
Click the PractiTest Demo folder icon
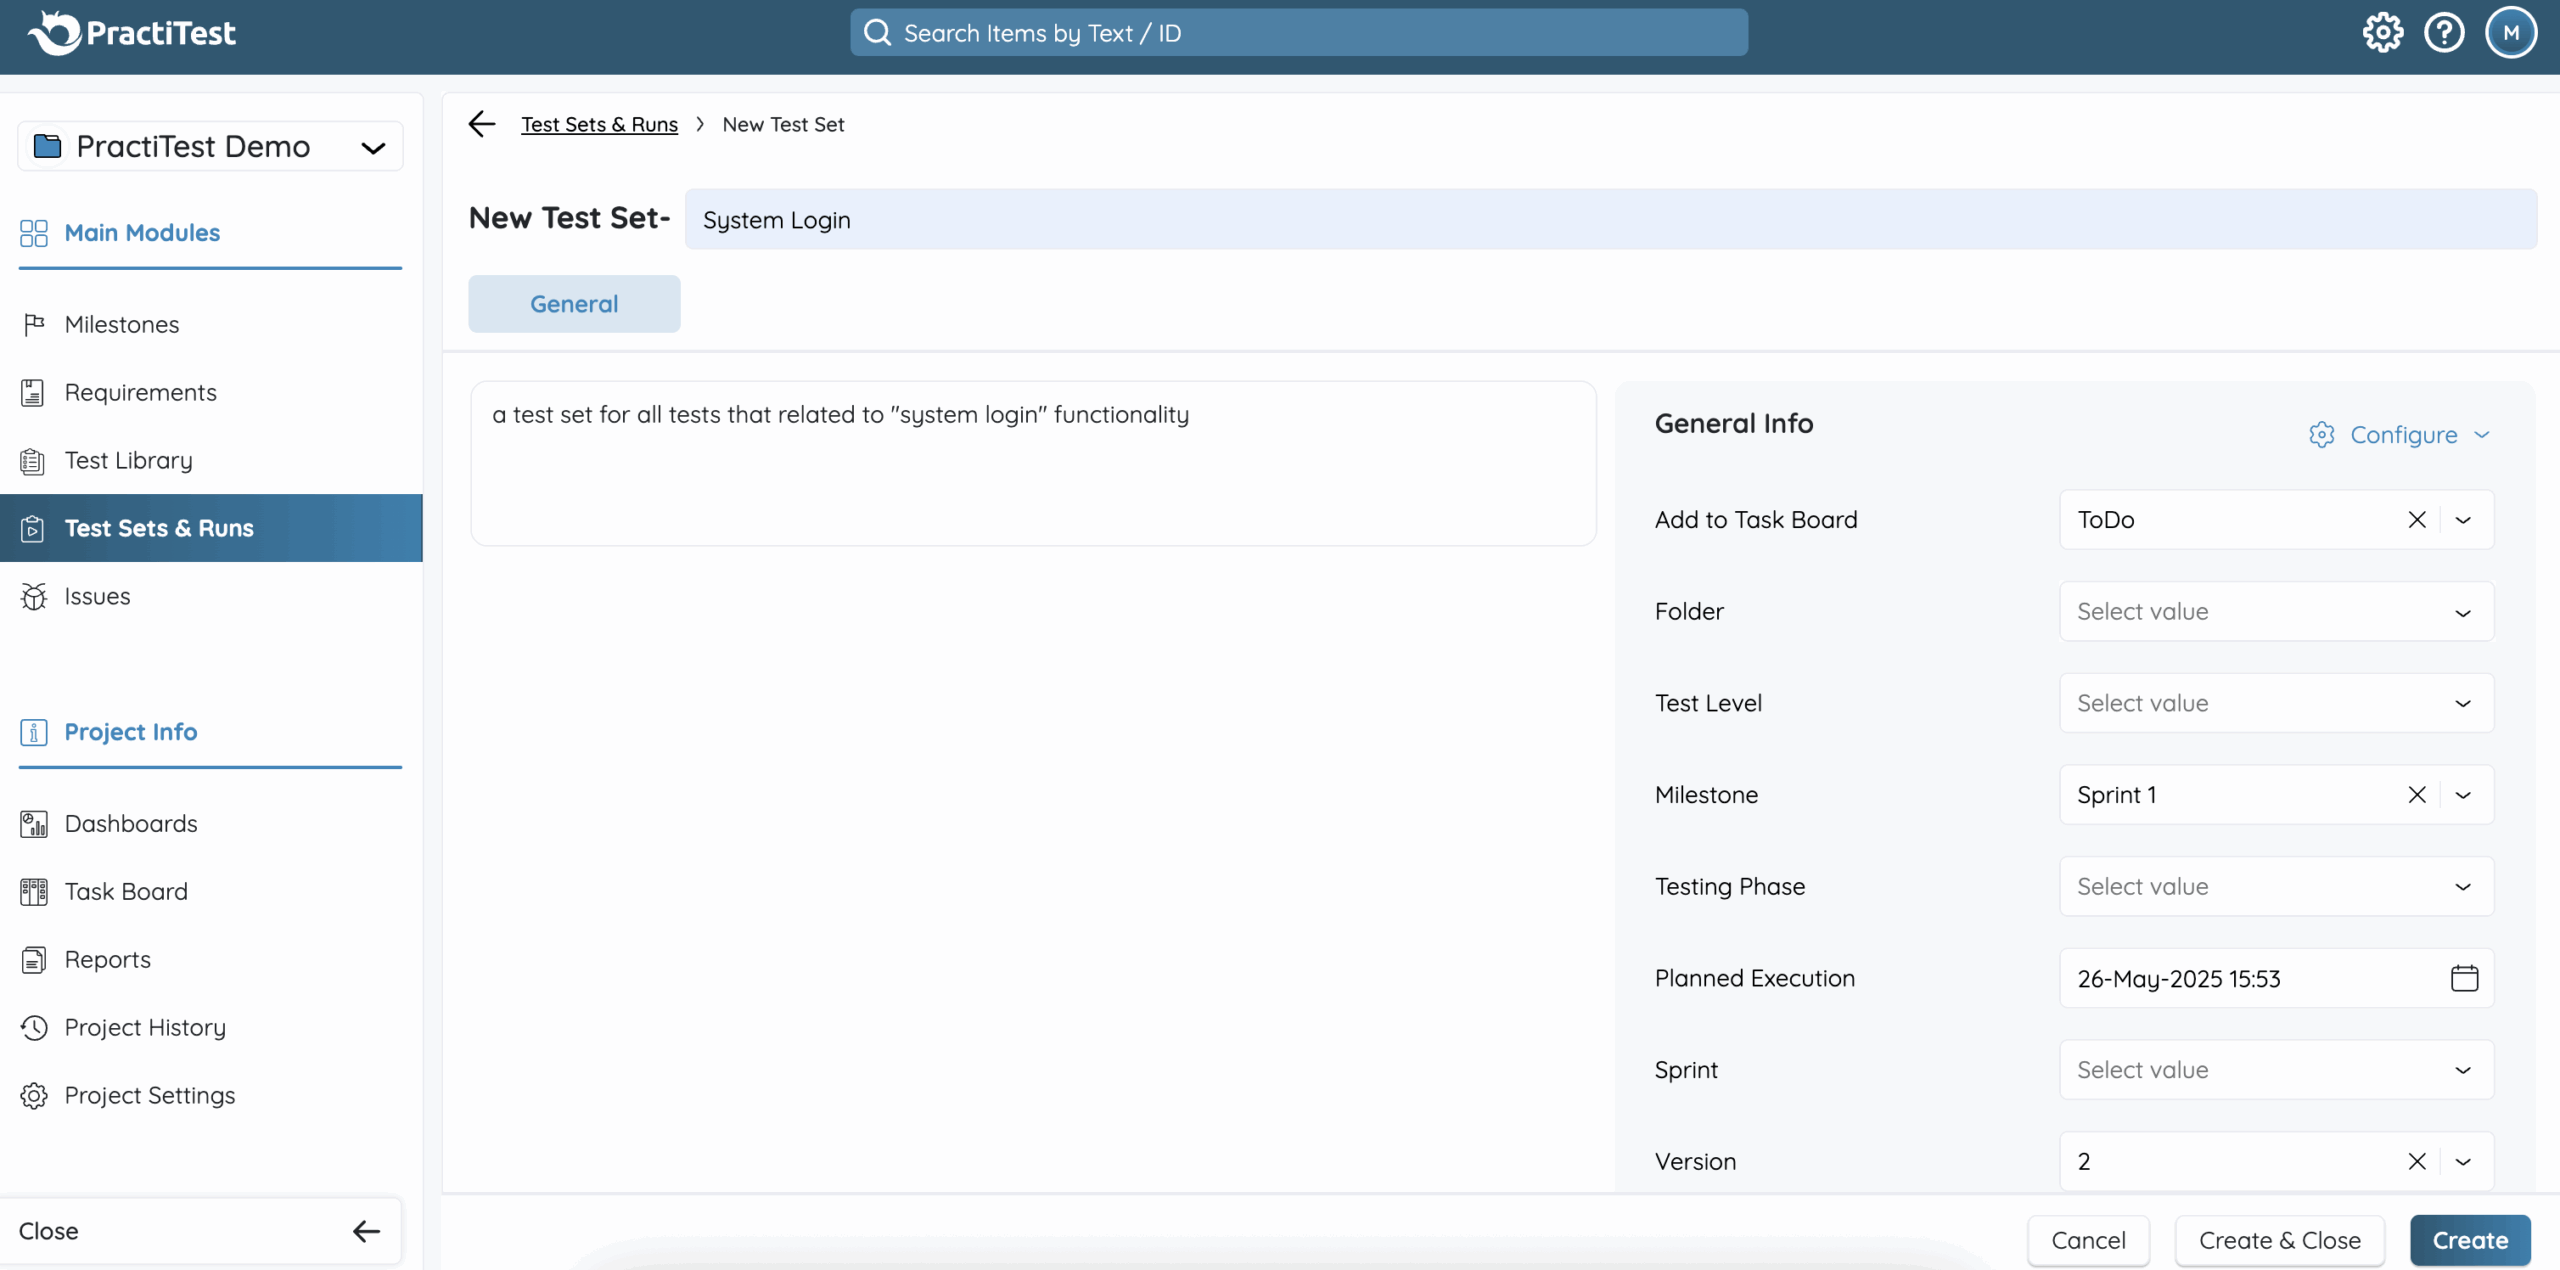click(47, 146)
